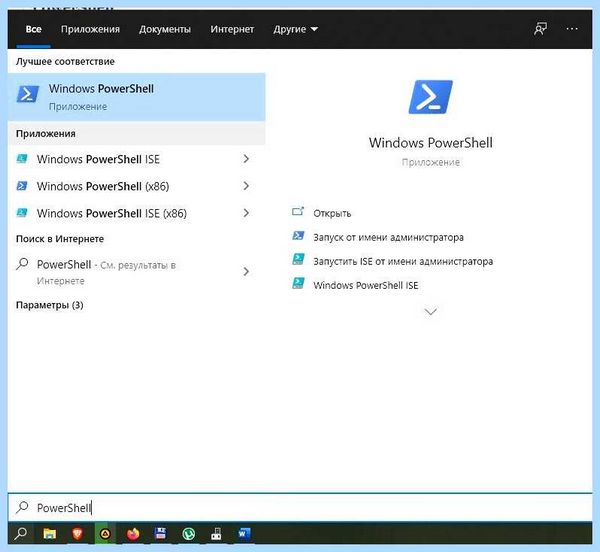Click the Приложения section heading in results
Viewport: 600px width, 552px height.
coord(46,134)
